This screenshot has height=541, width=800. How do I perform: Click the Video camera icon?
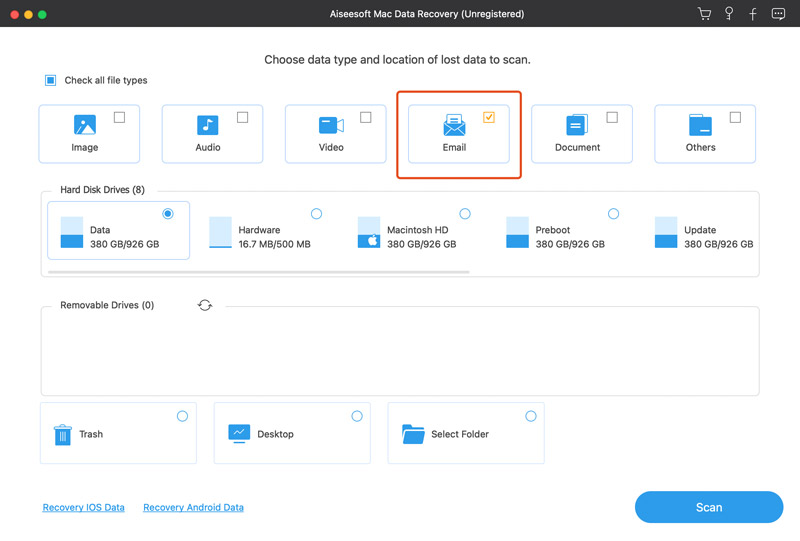331,125
